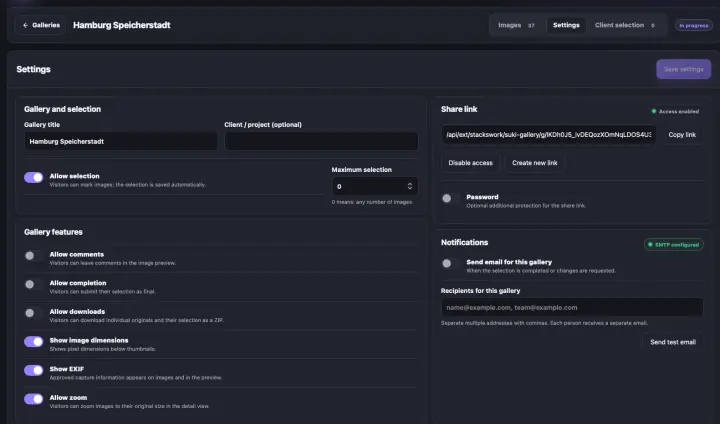Go back to Galleries list
This screenshot has height=424, width=720.
pos(41,25)
